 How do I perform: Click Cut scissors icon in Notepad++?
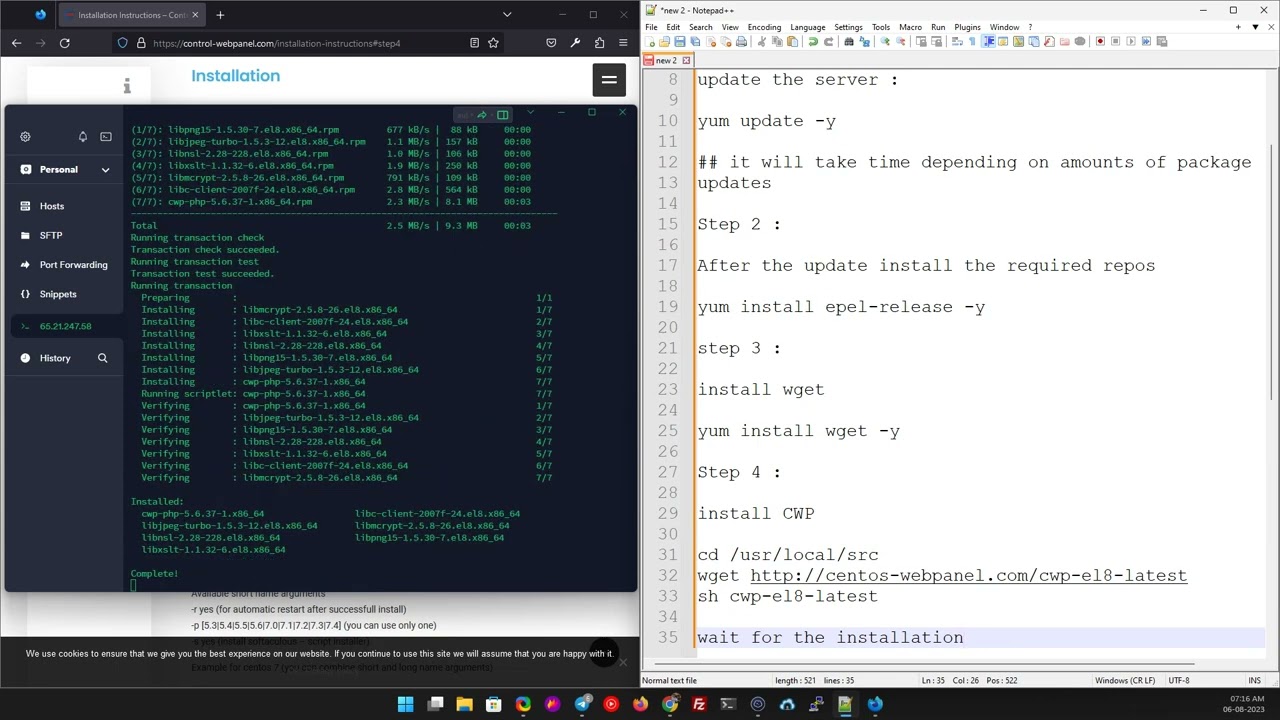(x=762, y=41)
